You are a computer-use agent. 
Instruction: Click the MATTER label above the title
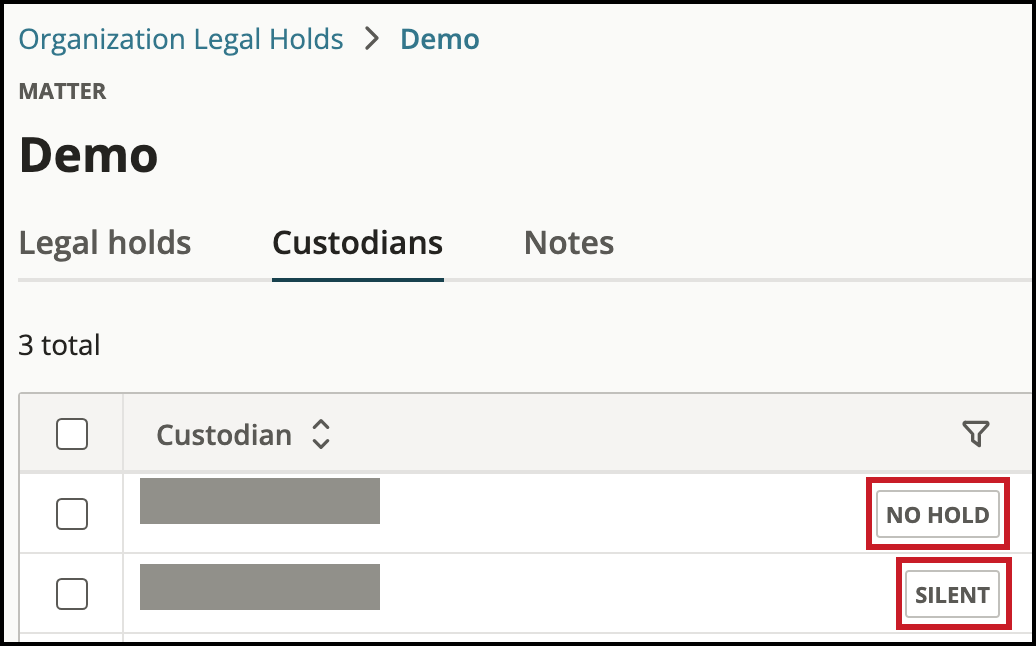tap(62, 91)
